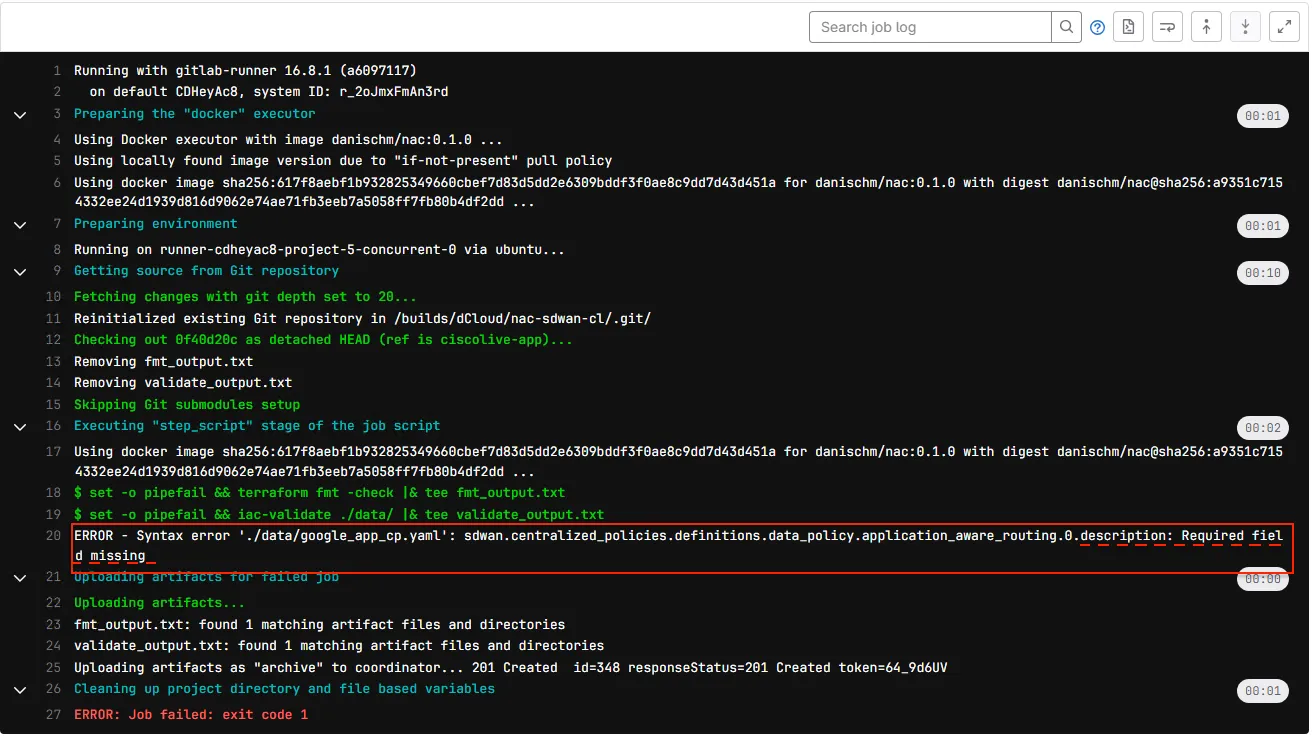
Task: Click the 00:10 duration badge for Git checkout
Action: 1262,272
